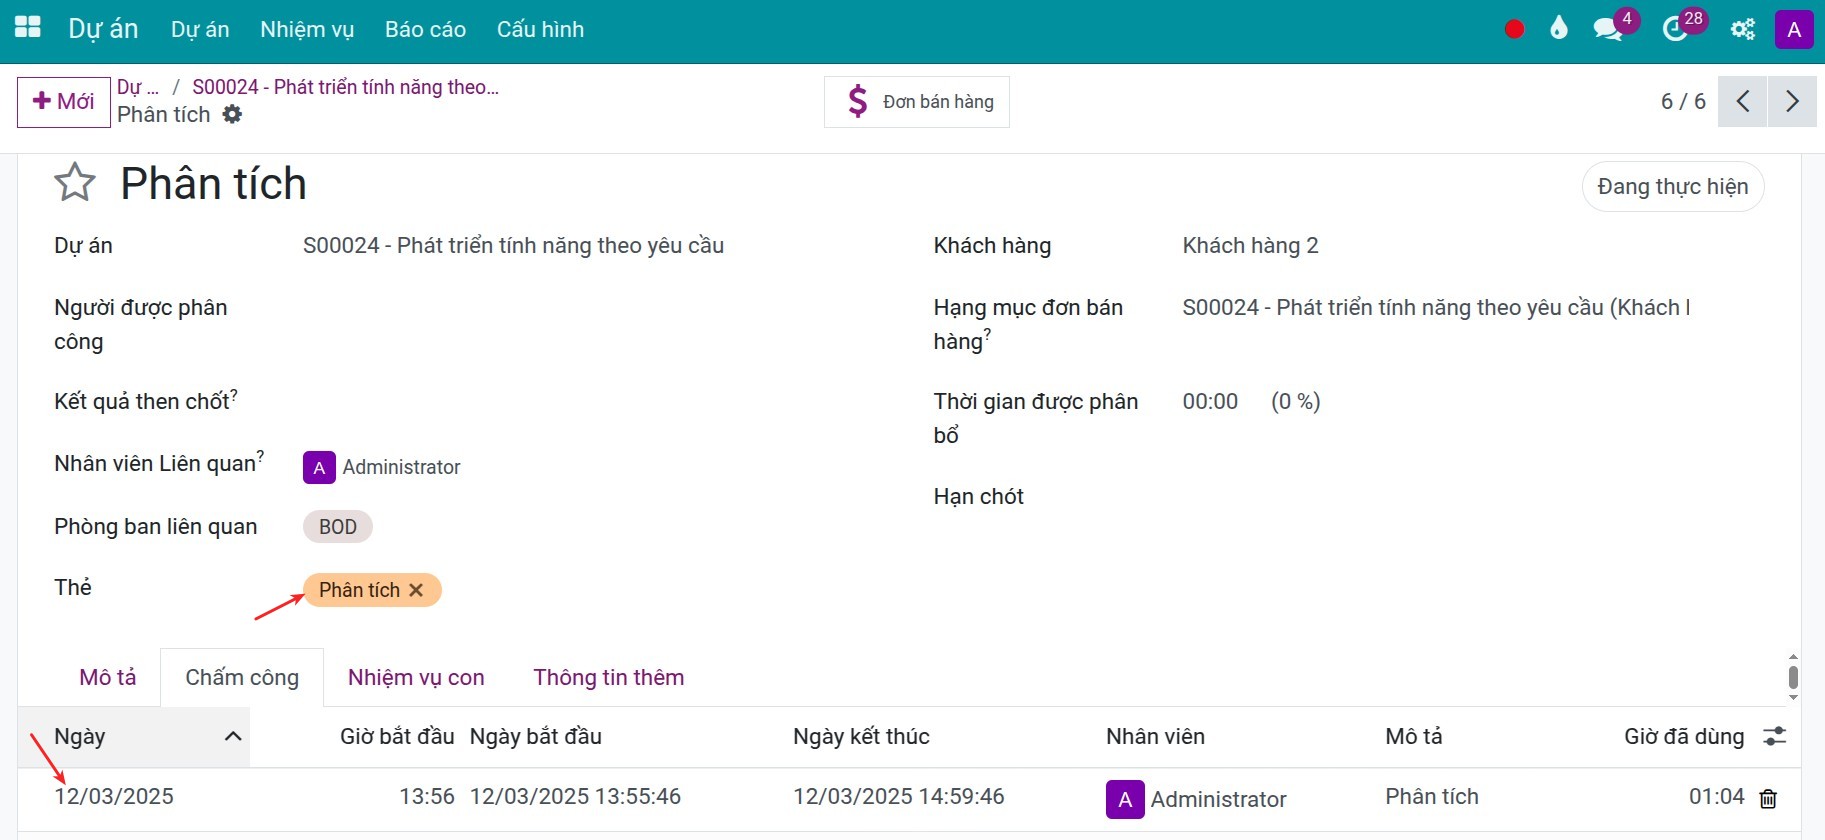Click the red recording indicator icon

pos(1514,29)
